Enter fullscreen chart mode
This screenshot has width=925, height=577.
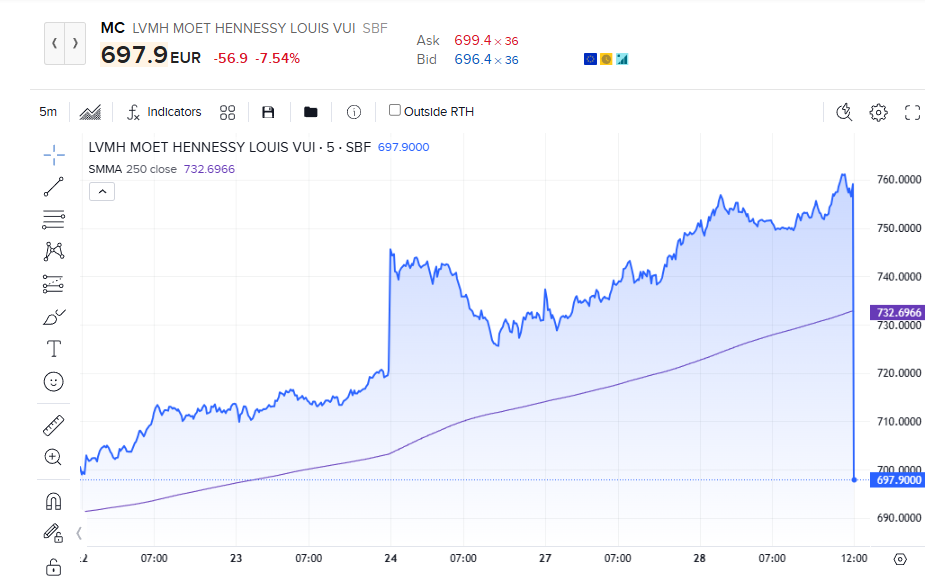pos(913,112)
